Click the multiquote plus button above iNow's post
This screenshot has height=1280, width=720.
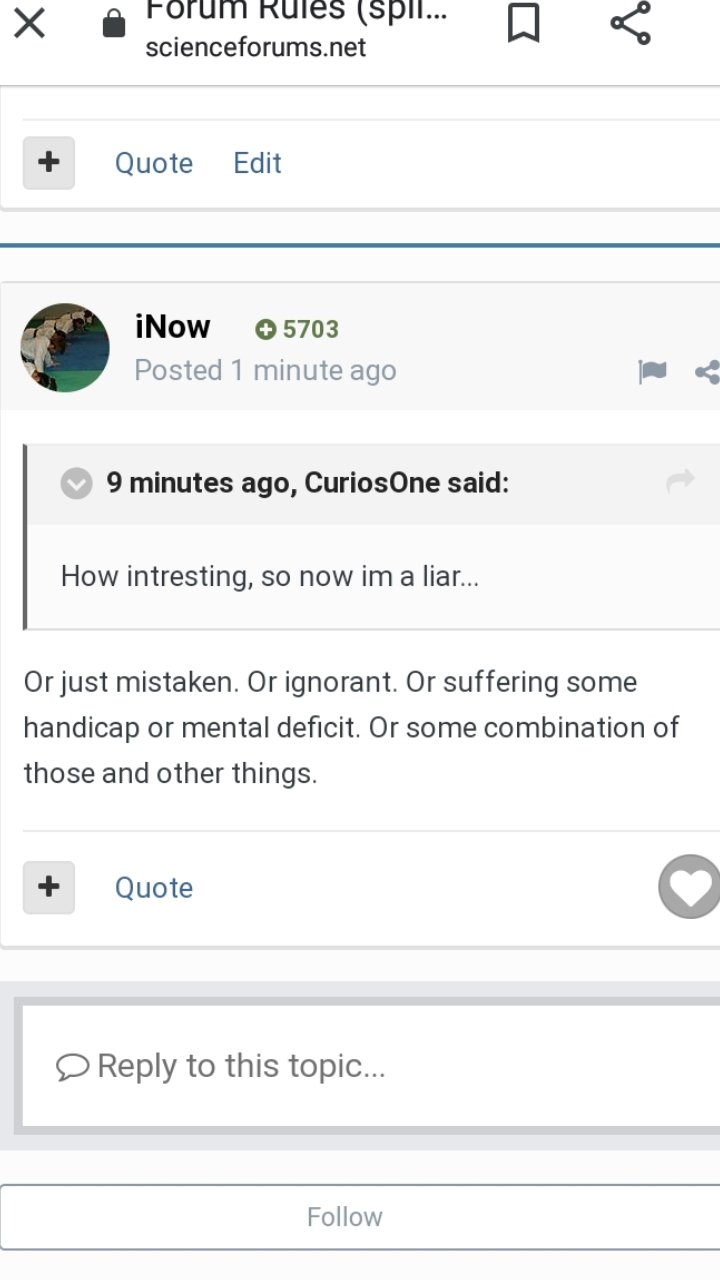click(49, 162)
